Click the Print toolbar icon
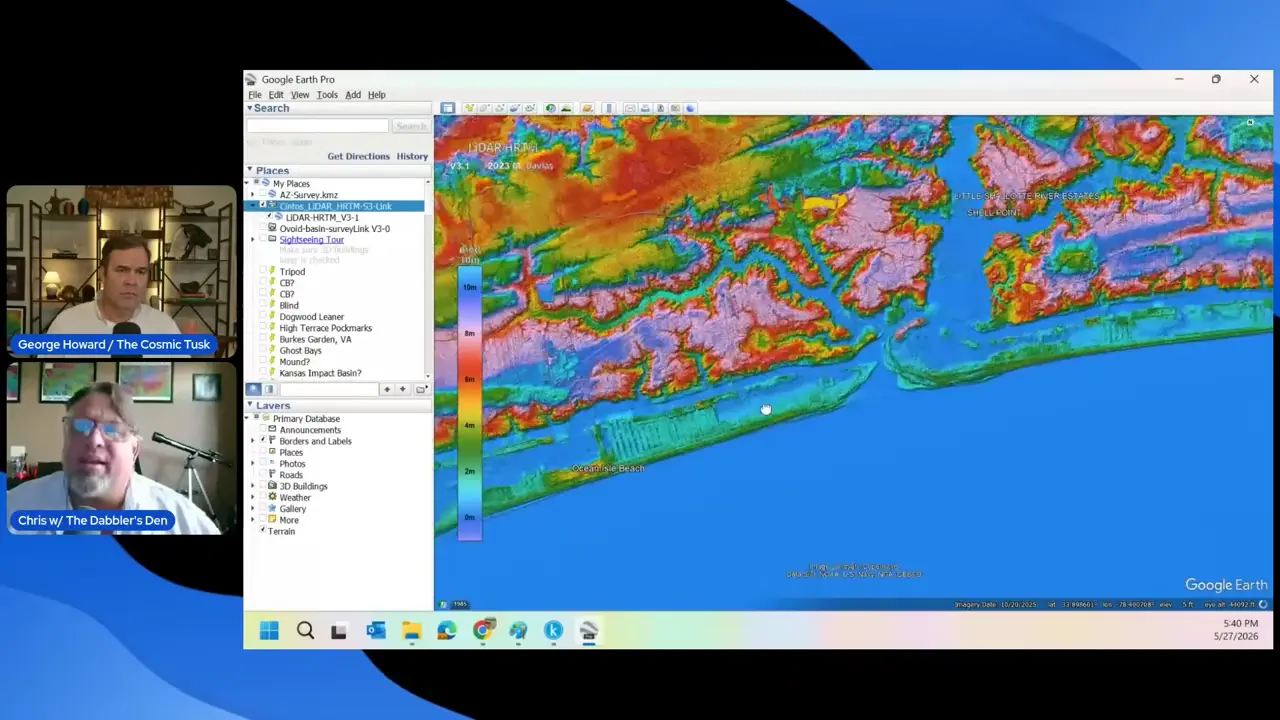 tap(645, 108)
